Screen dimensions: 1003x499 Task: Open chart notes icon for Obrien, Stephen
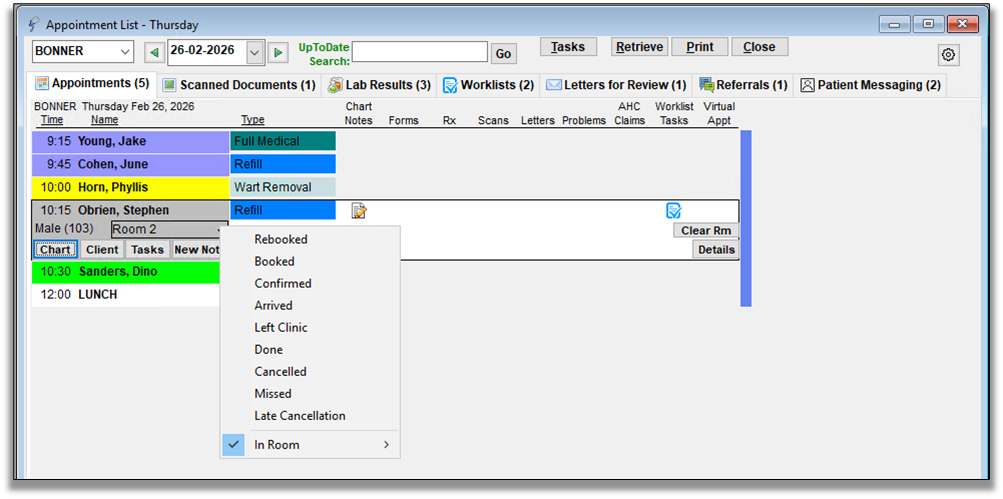[359, 210]
